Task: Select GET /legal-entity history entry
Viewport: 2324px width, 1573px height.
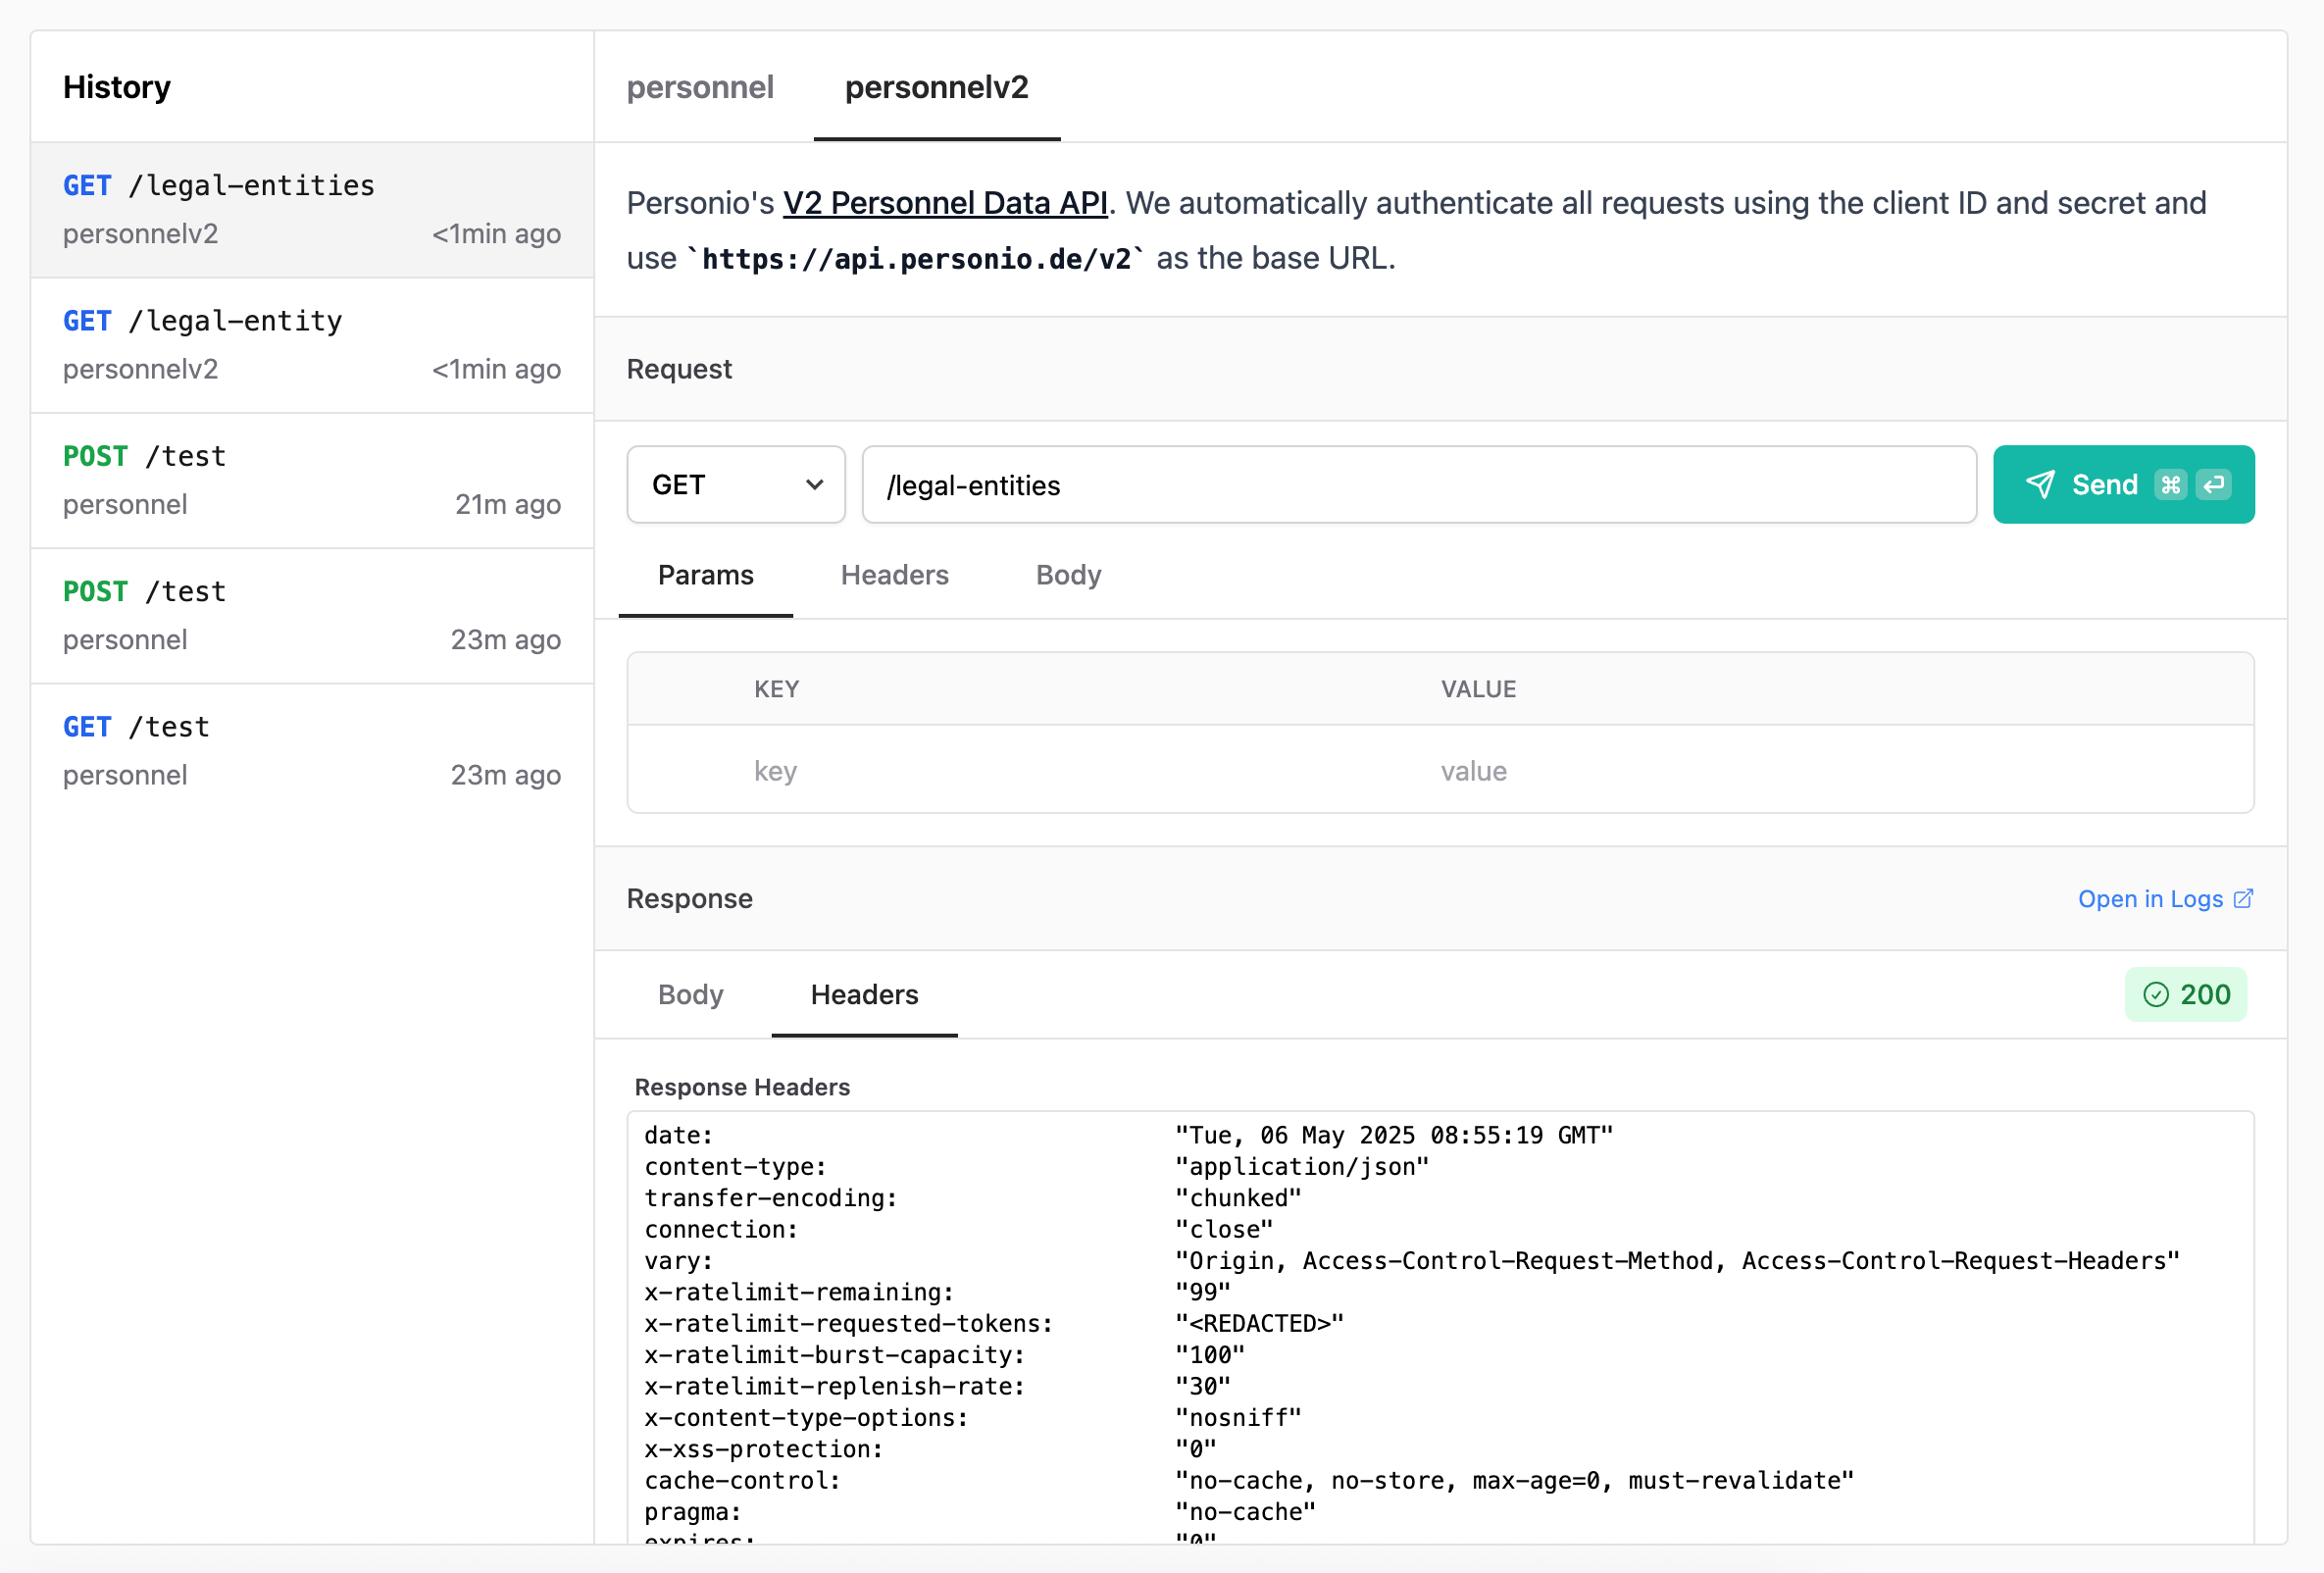Action: [312, 345]
